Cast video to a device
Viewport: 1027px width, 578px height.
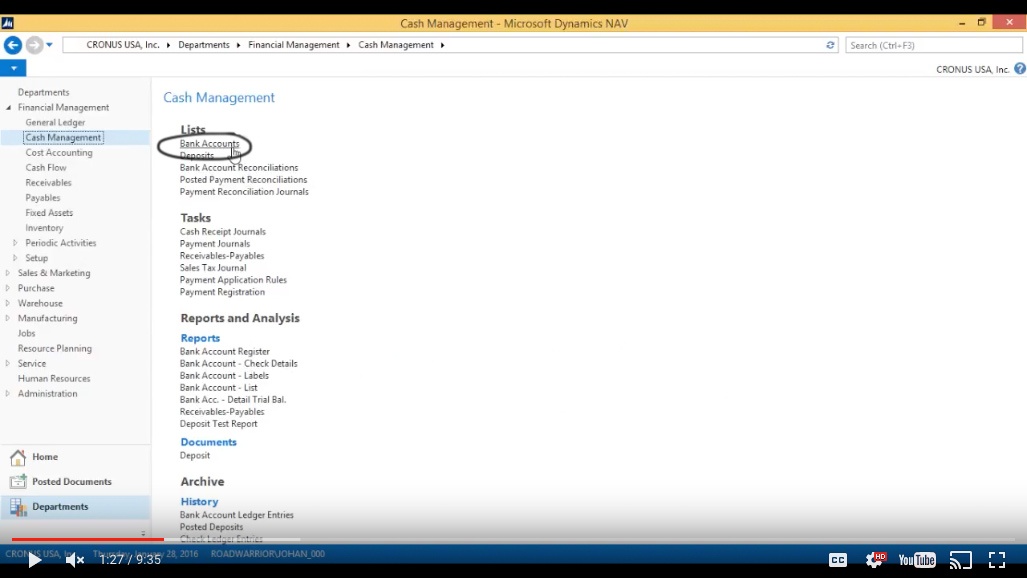961,560
